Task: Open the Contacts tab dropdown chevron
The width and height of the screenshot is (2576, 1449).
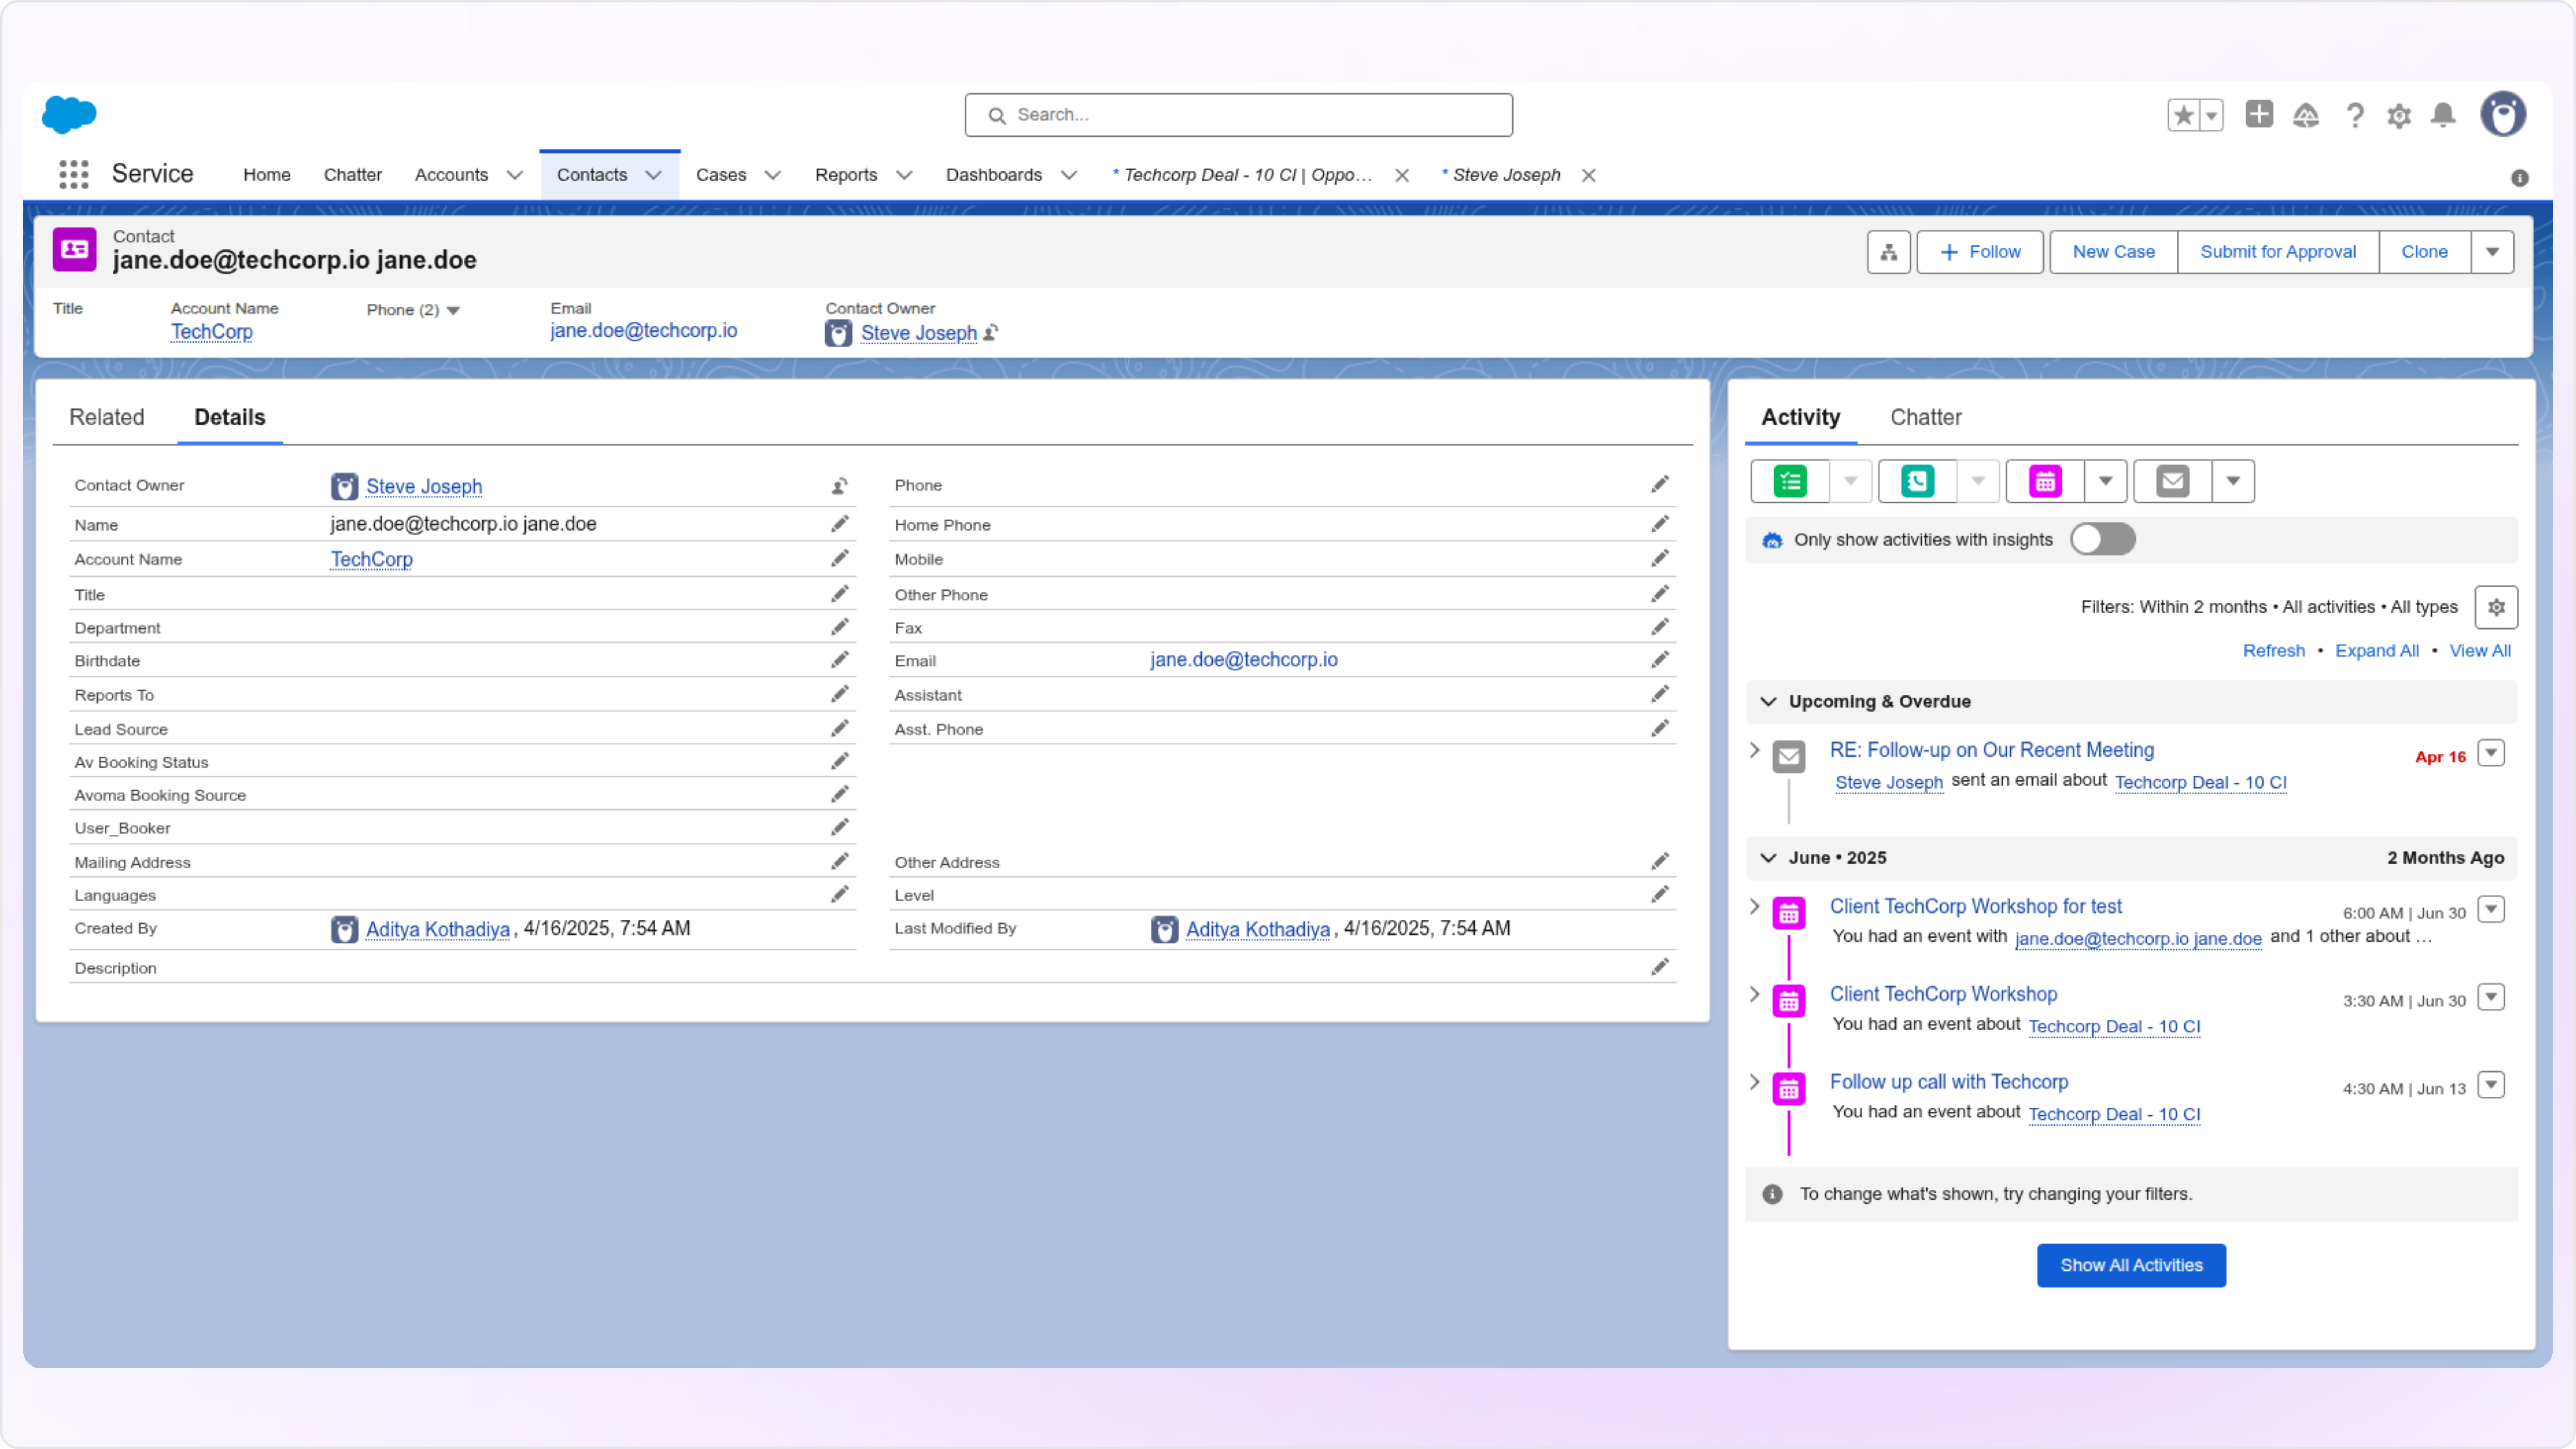Action: click(653, 175)
